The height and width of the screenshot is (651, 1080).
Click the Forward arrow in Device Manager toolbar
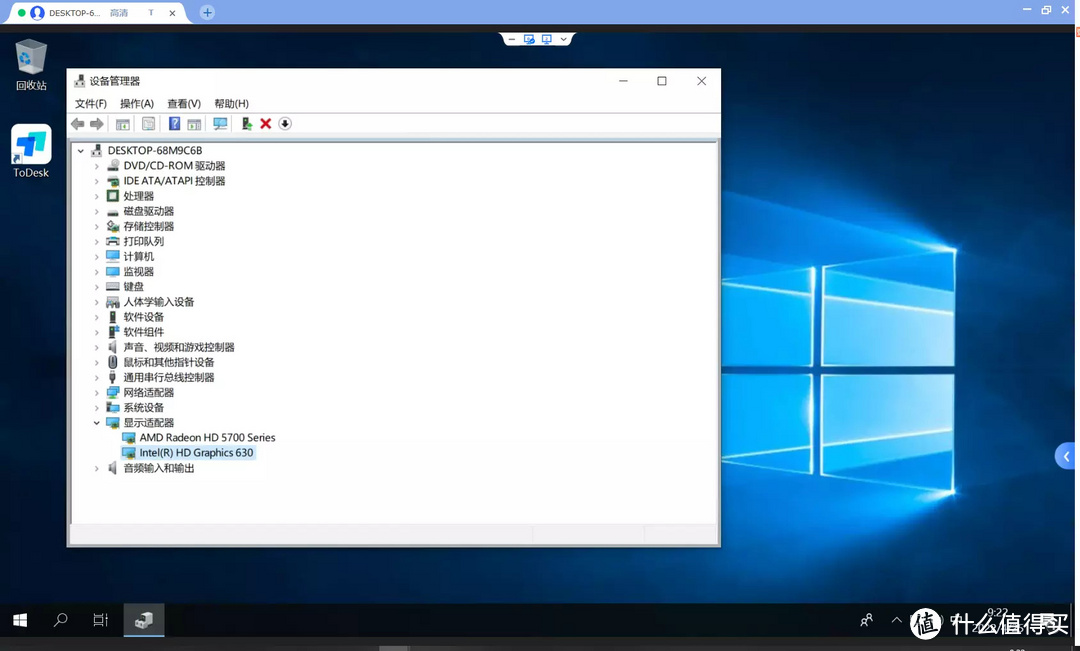(x=96, y=124)
